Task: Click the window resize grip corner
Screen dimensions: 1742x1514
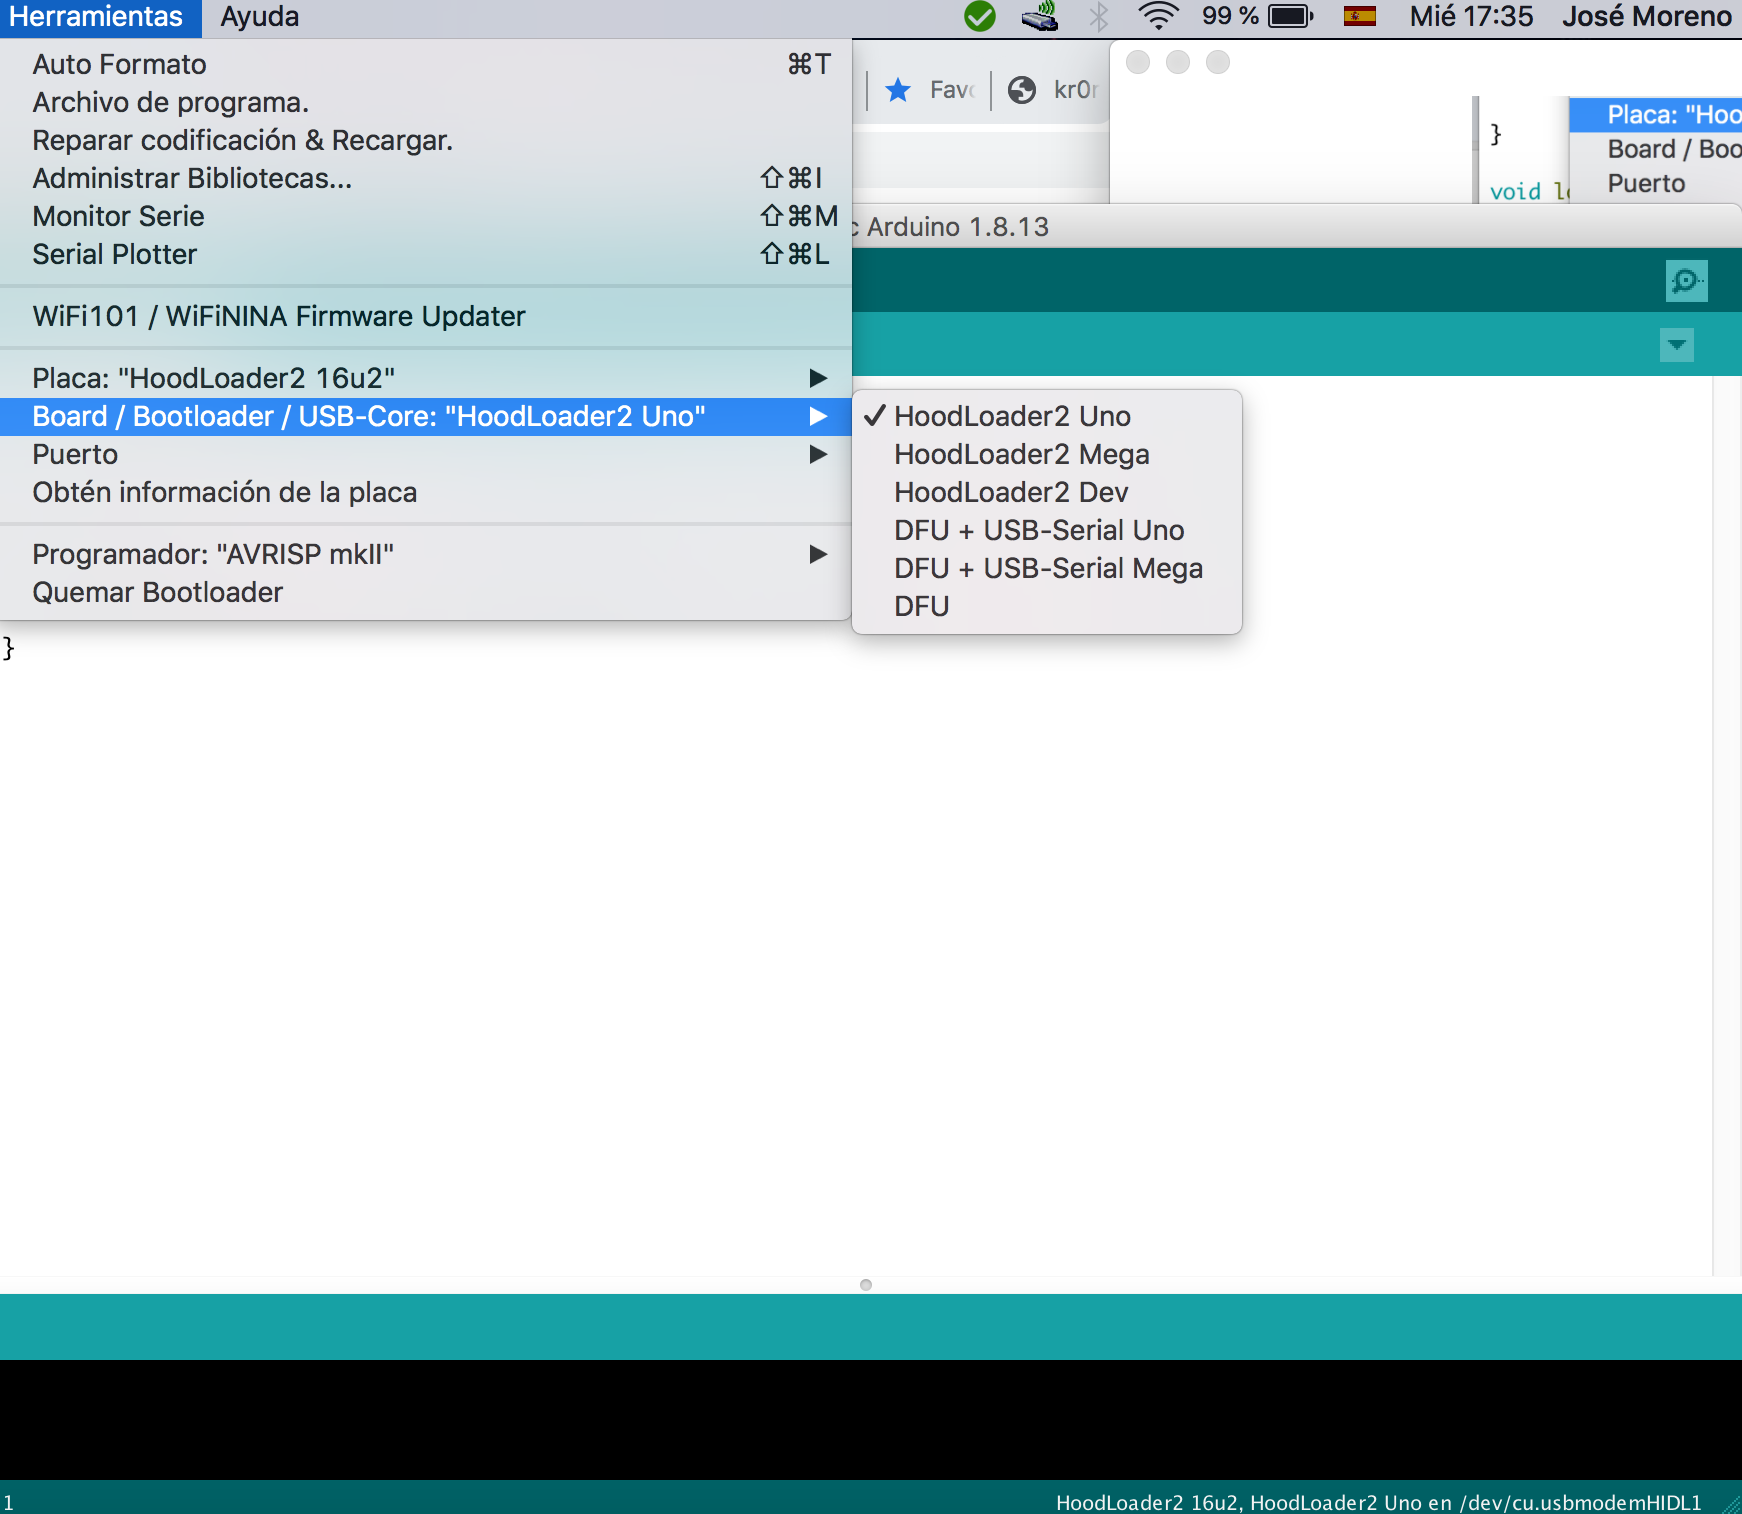Action: tap(1732, 1504)
